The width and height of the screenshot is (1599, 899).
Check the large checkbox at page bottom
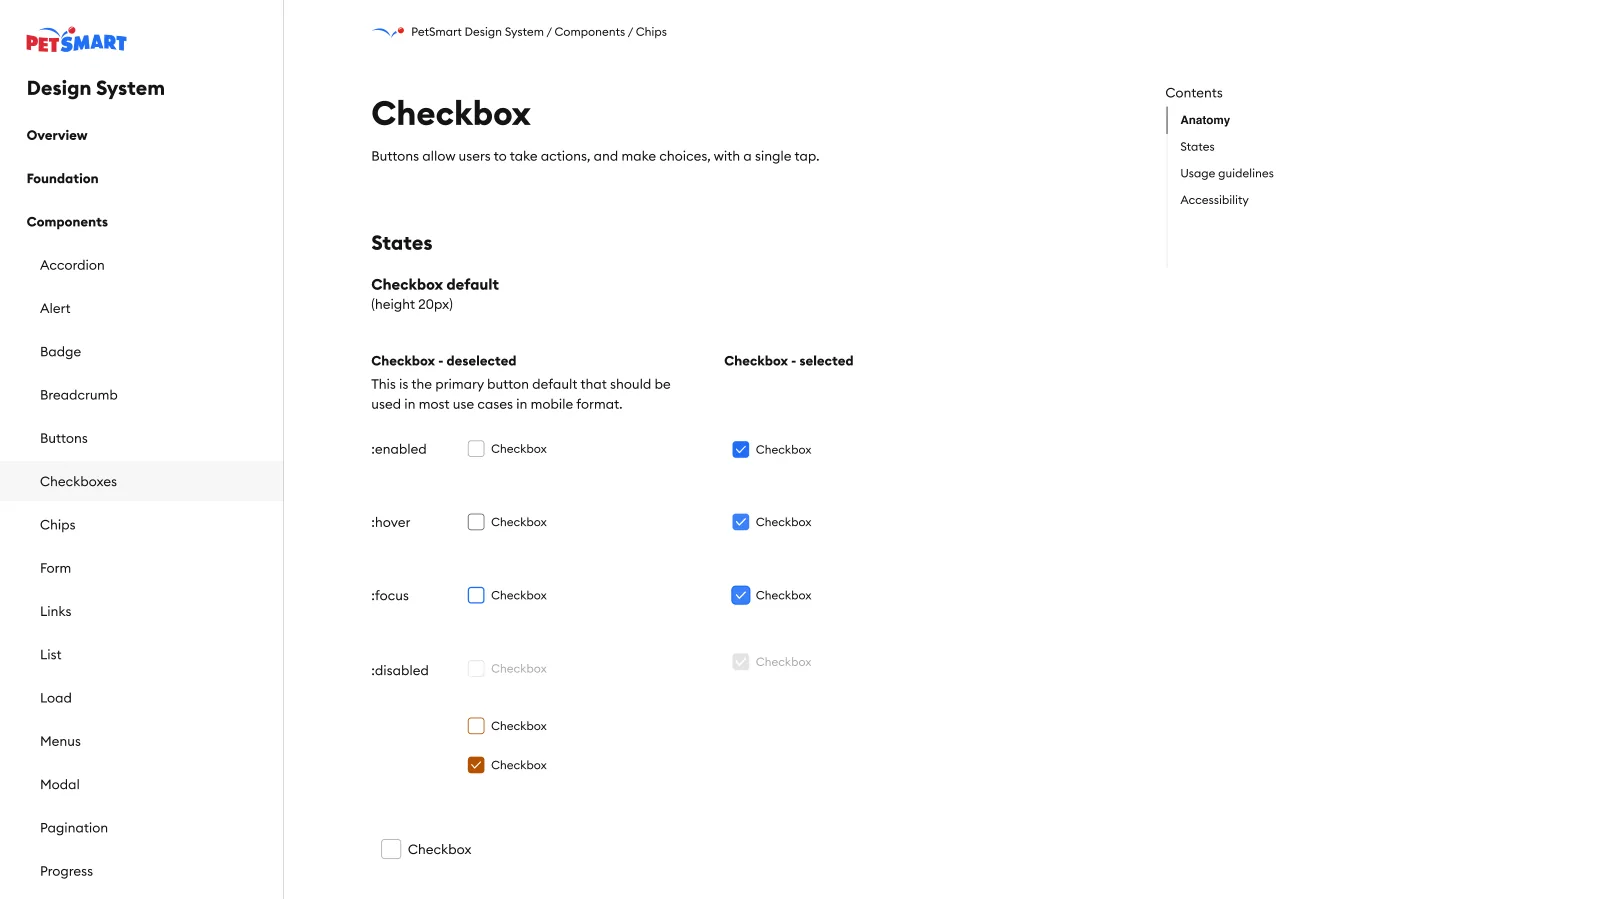point(391,849)
